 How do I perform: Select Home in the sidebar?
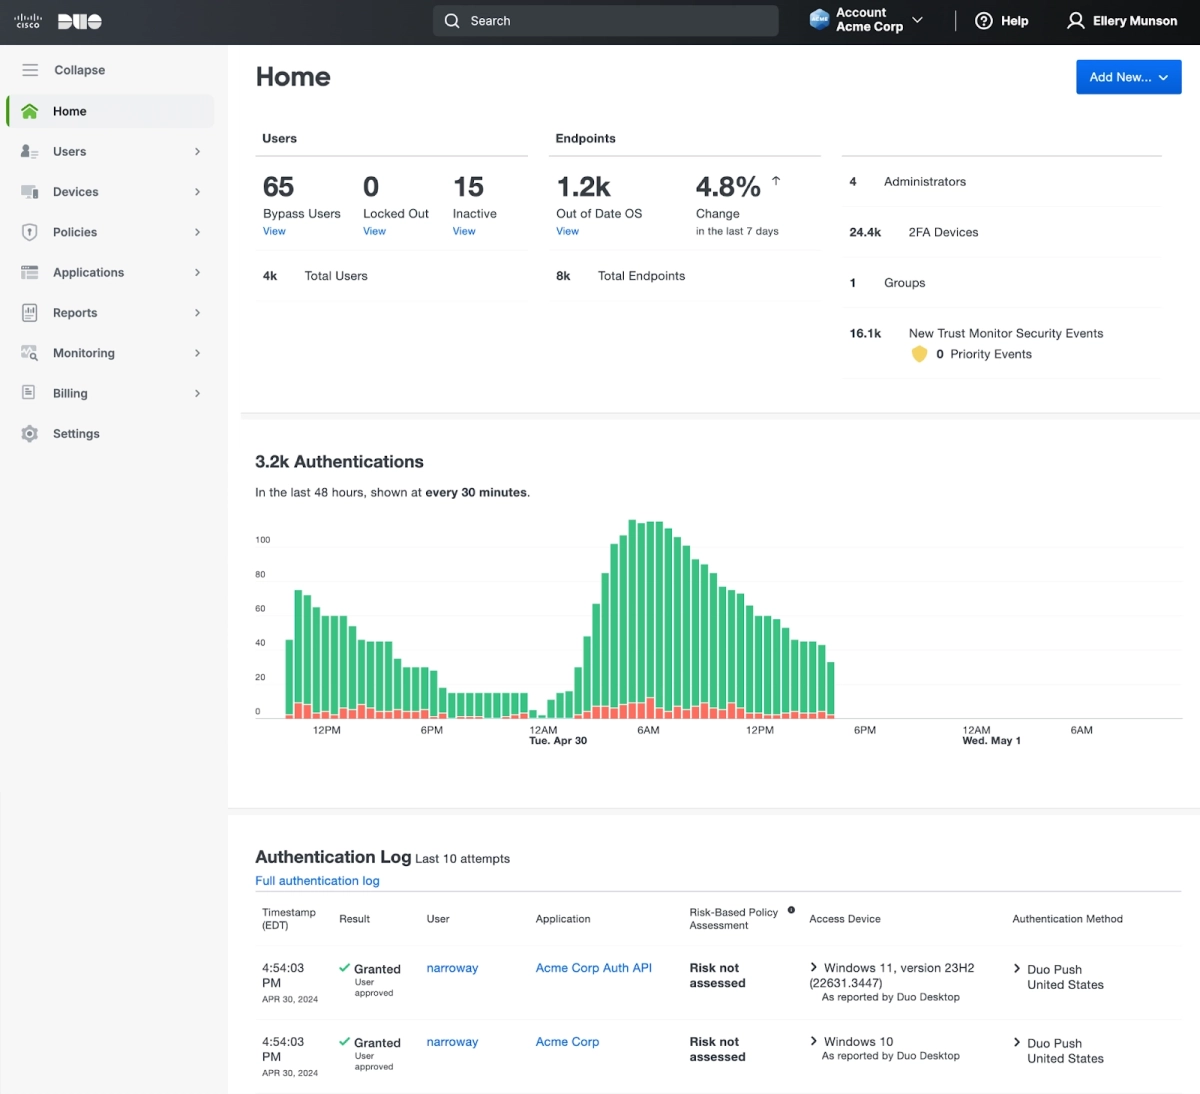pos(70,111)
